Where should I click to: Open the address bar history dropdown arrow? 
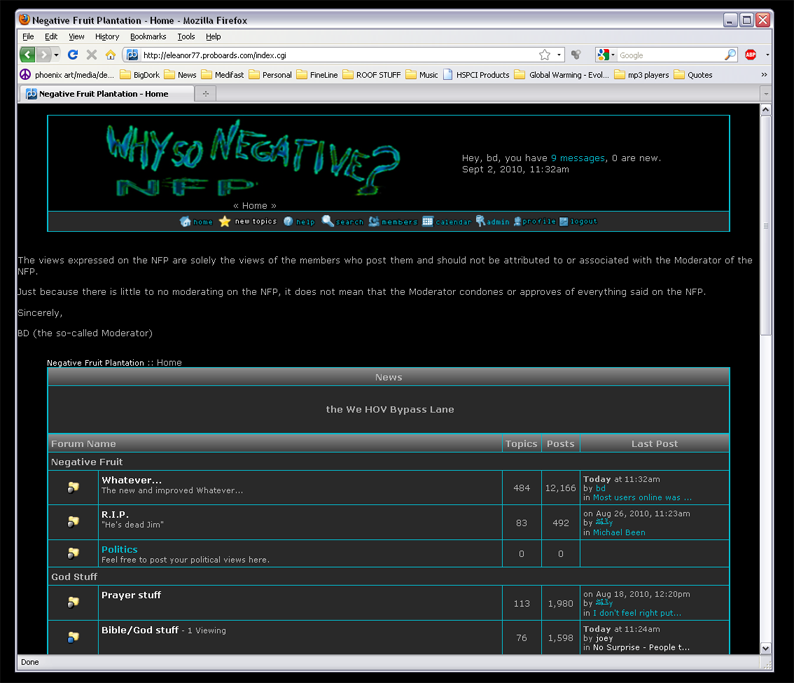[x=559, y=55]
